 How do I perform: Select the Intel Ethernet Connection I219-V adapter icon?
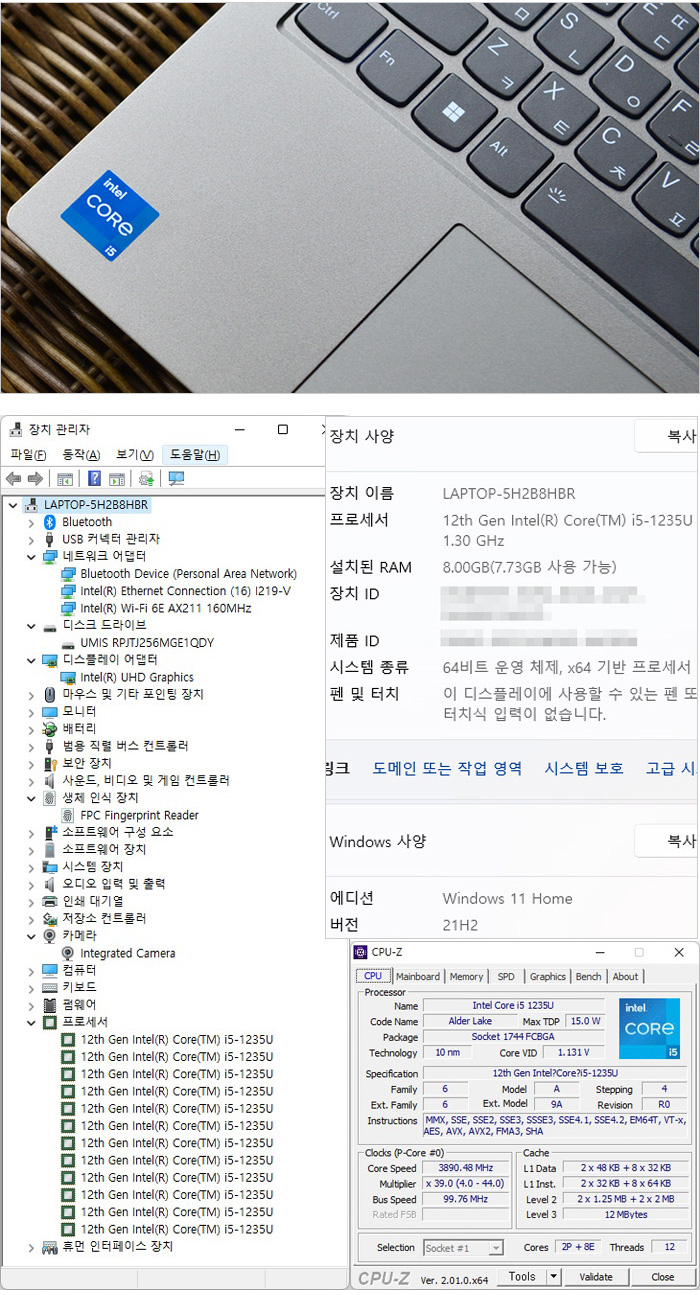point(69,591)
